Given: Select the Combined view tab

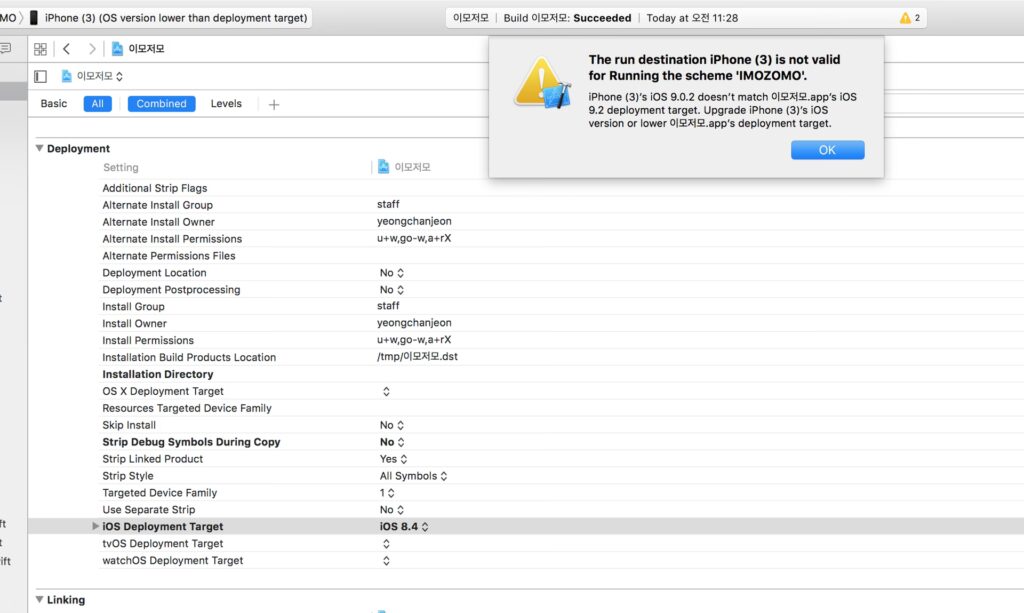Looking at the screenshot, I should point(161,104).
